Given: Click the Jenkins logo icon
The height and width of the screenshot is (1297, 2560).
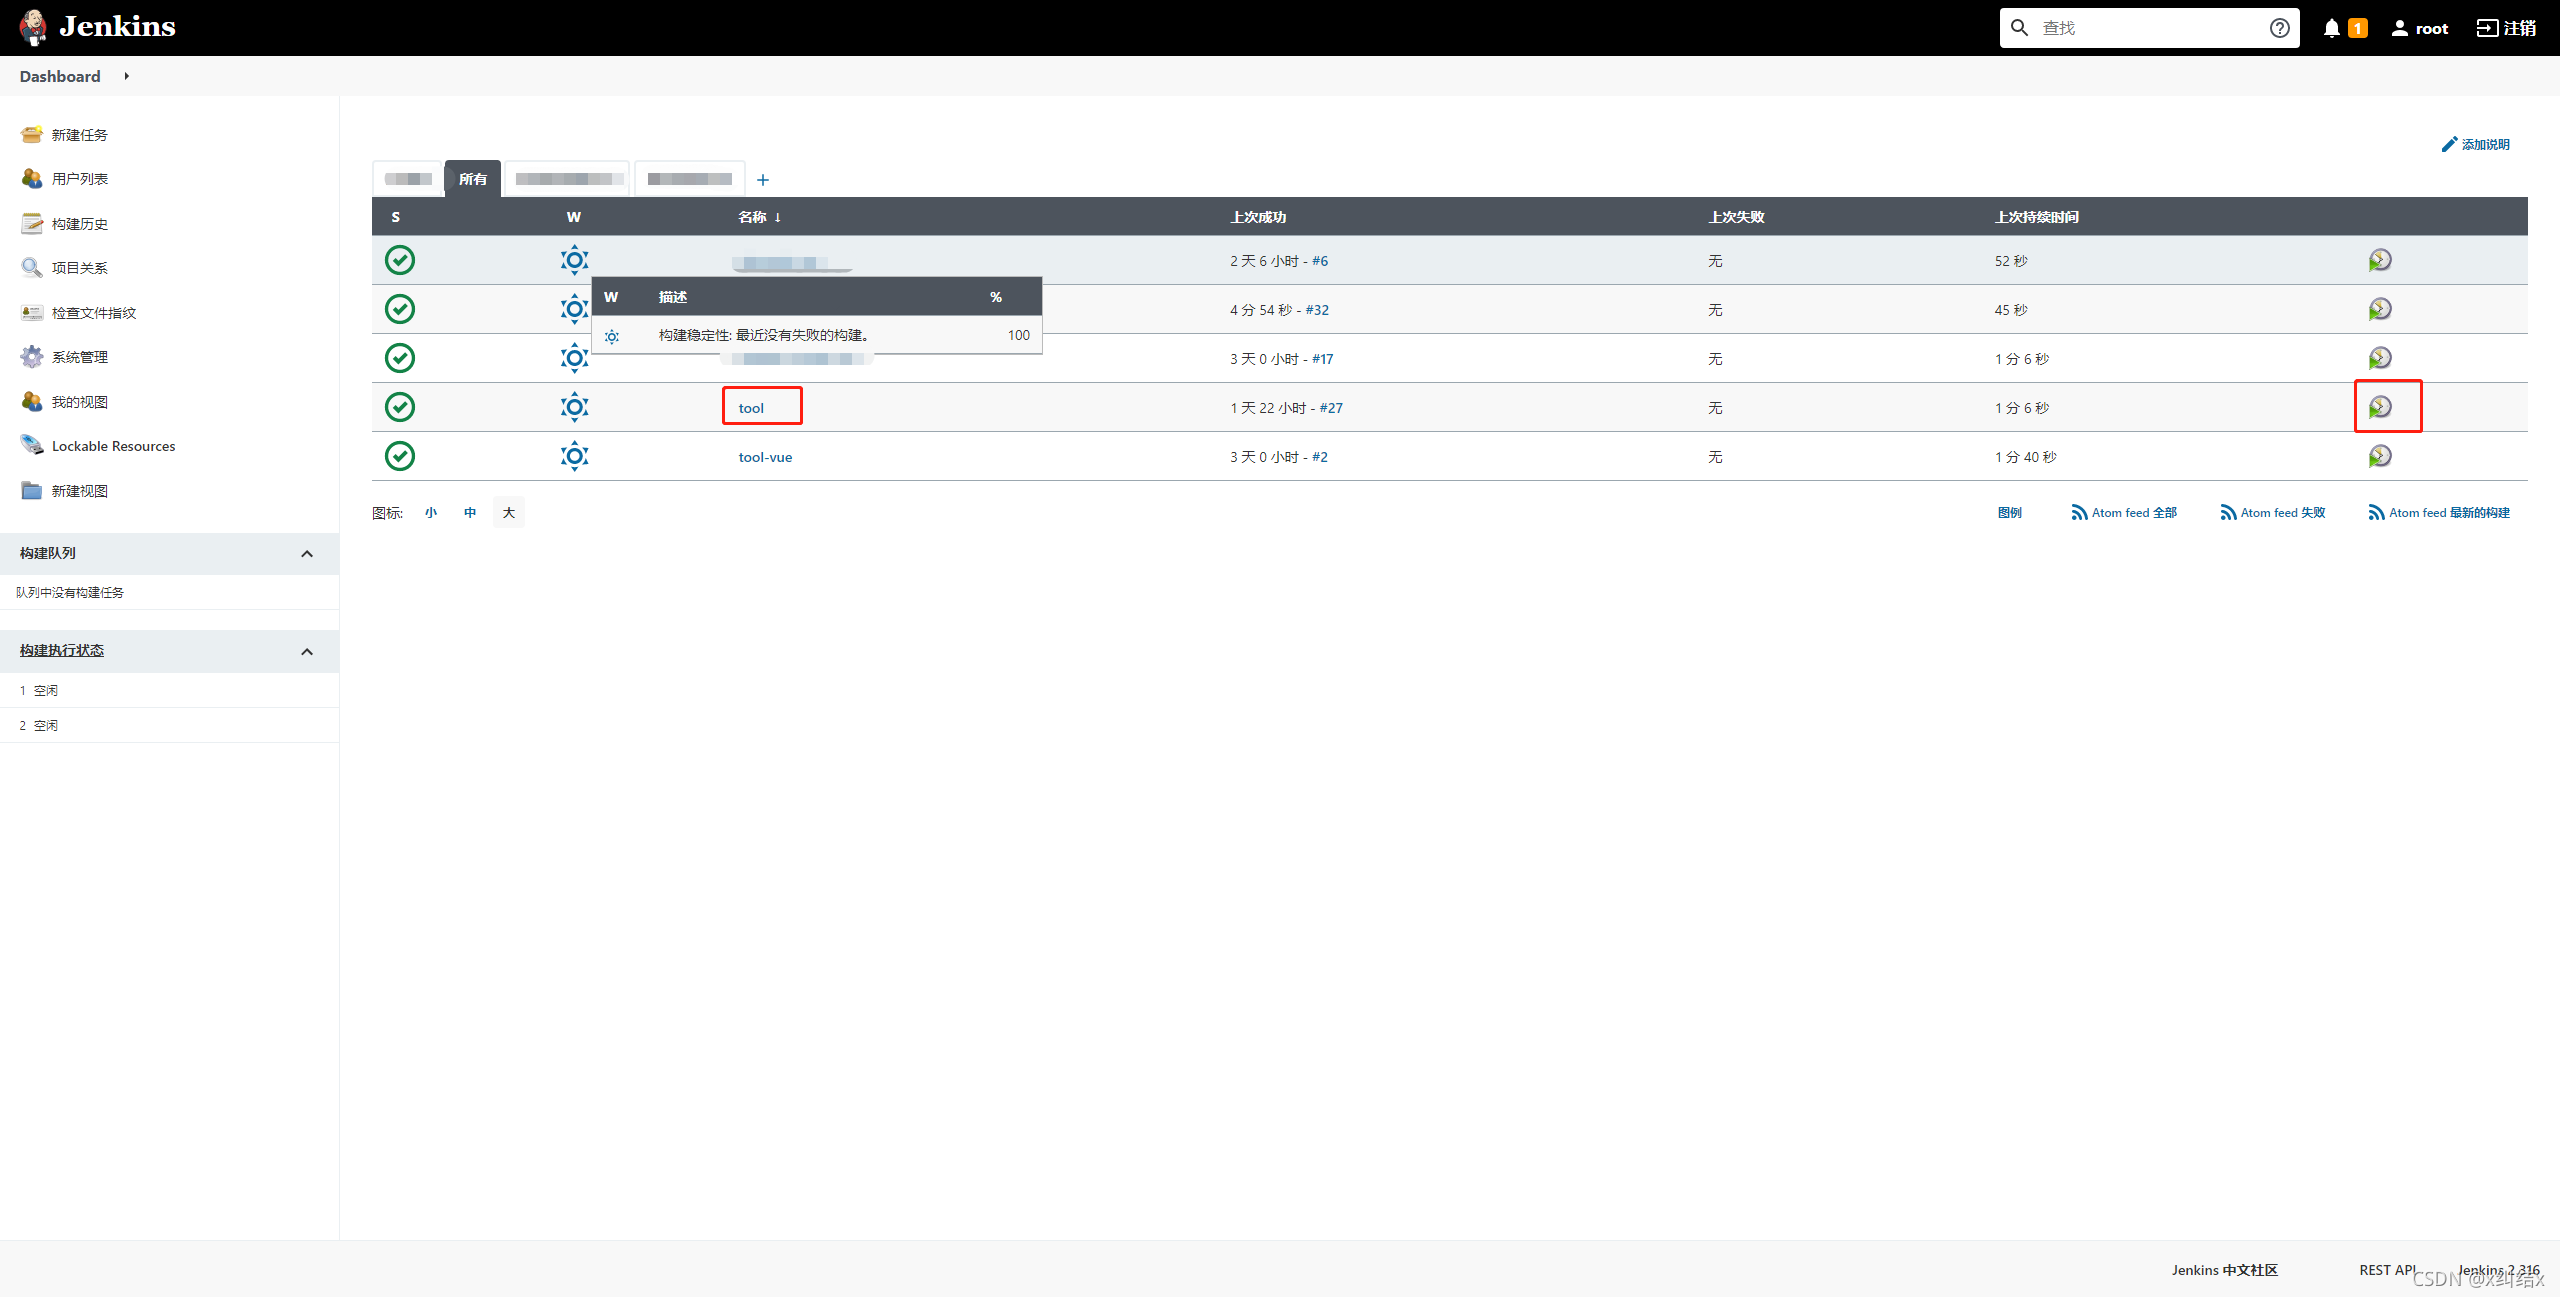Looking at the screenshot, I should pyautogui.click(x=33, y=27).
